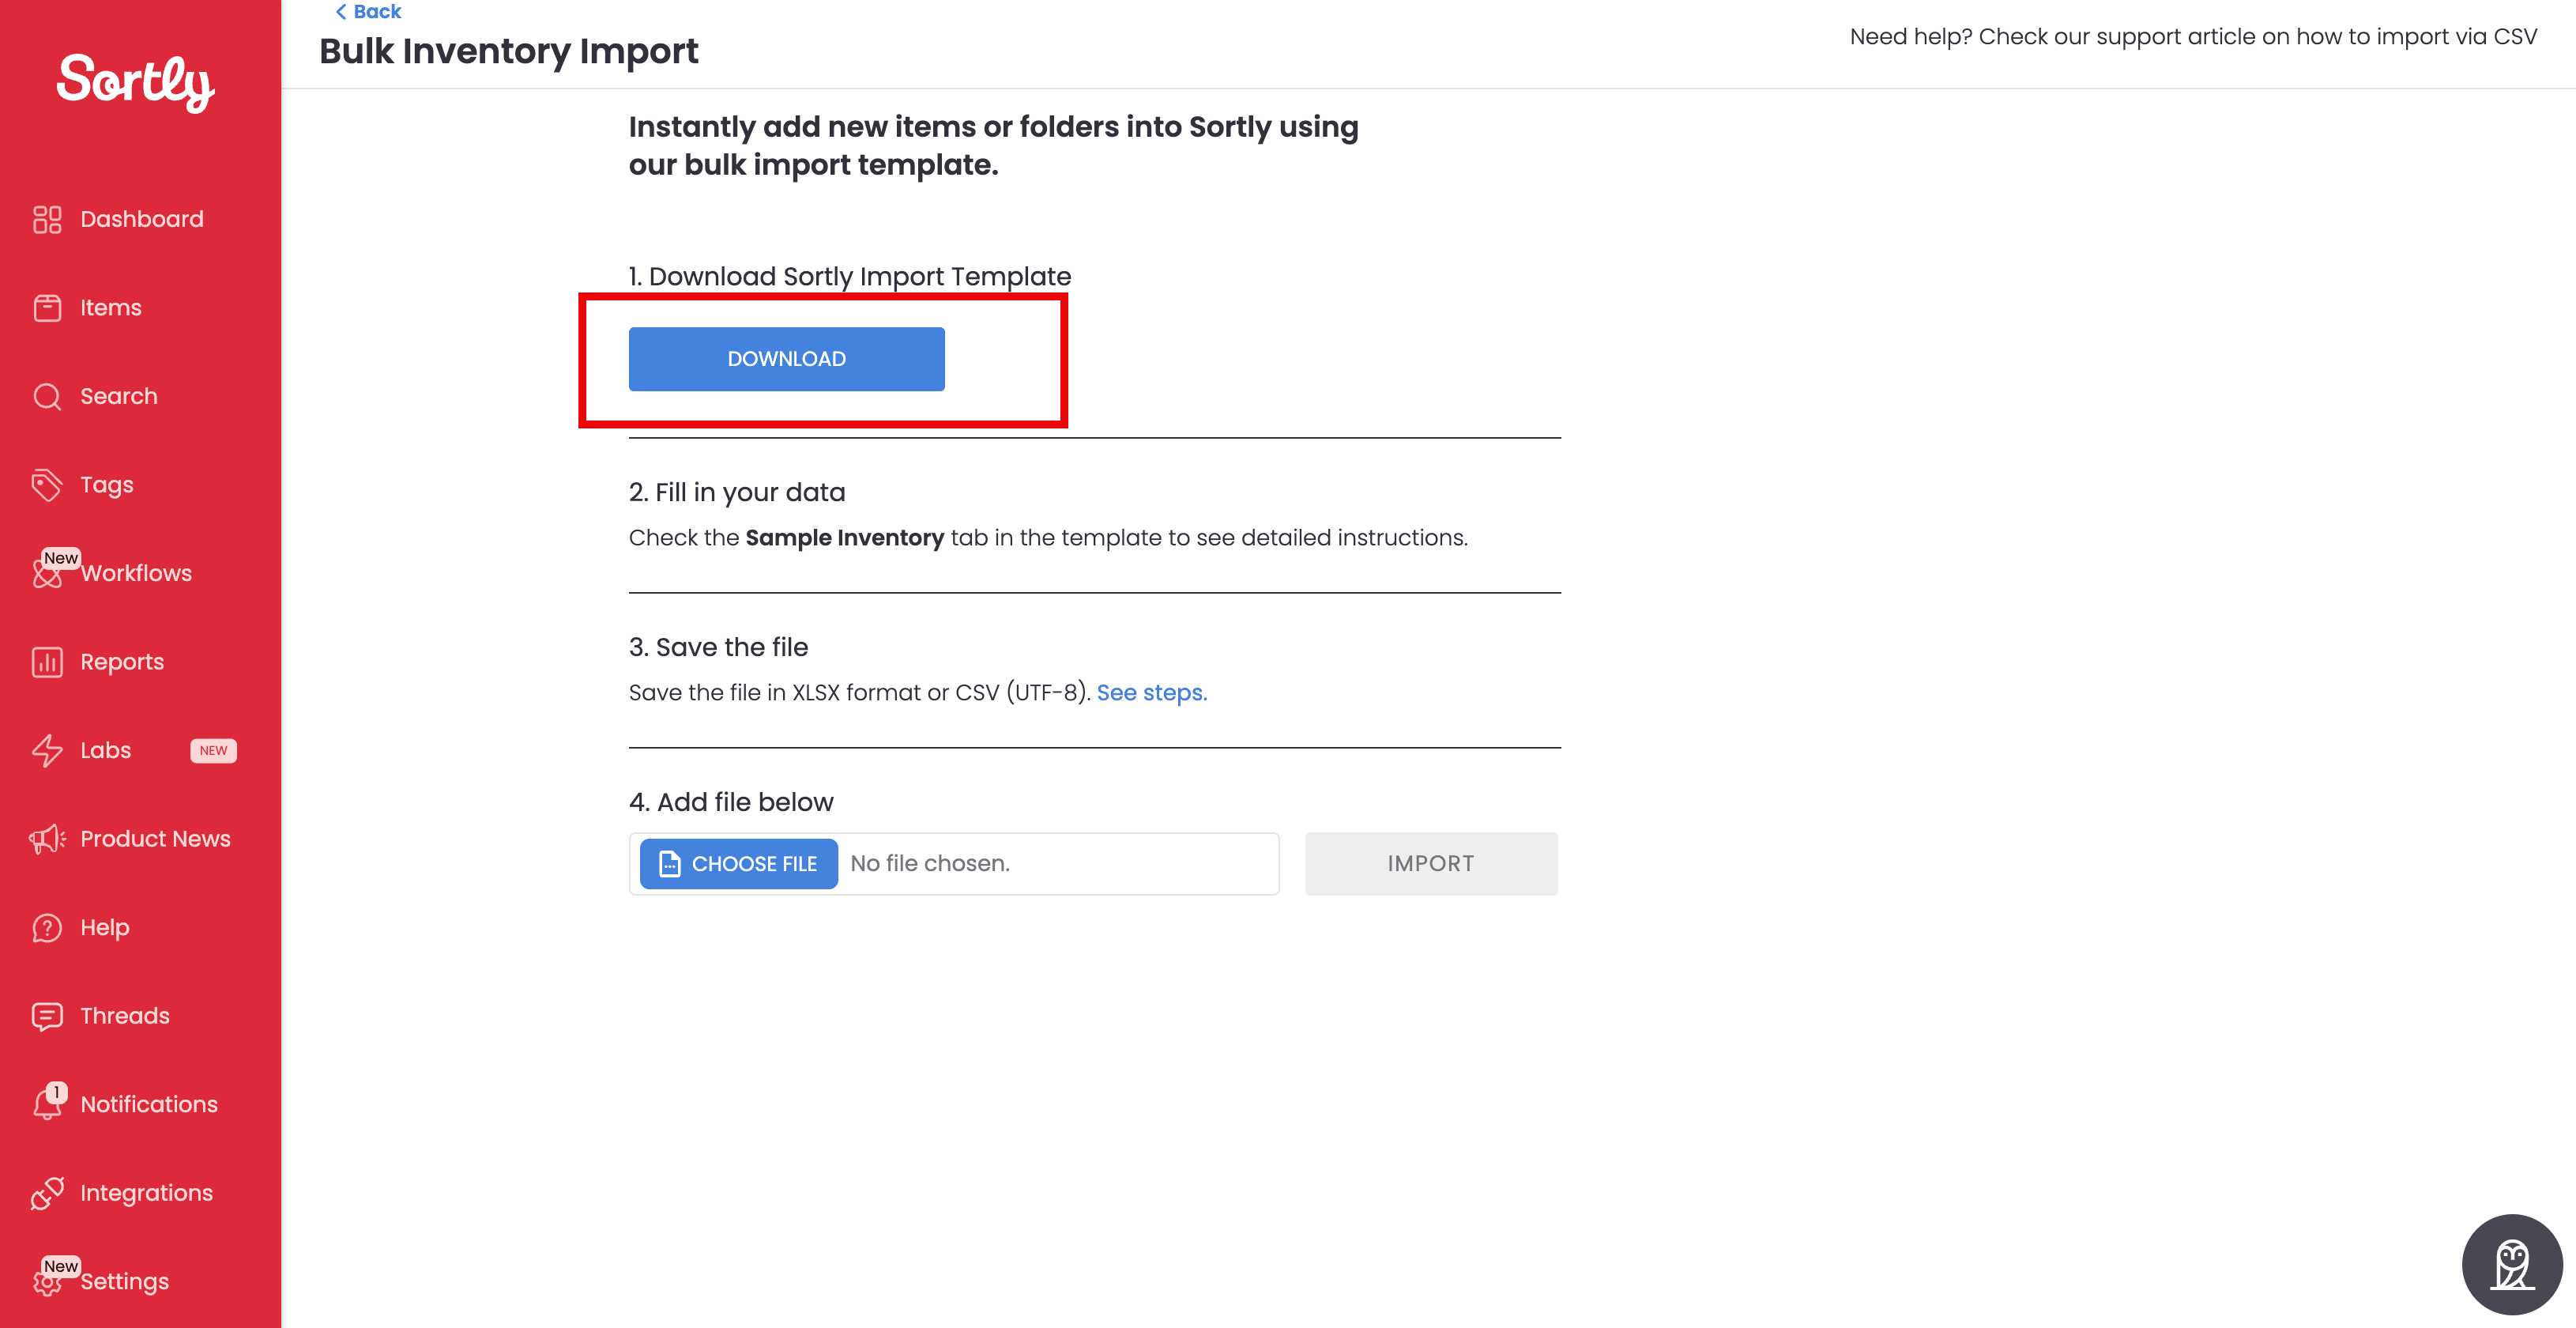Screen dimensions: 2576x1328
Task: Open Product News in the sidebar
Action: pos(155,839)
